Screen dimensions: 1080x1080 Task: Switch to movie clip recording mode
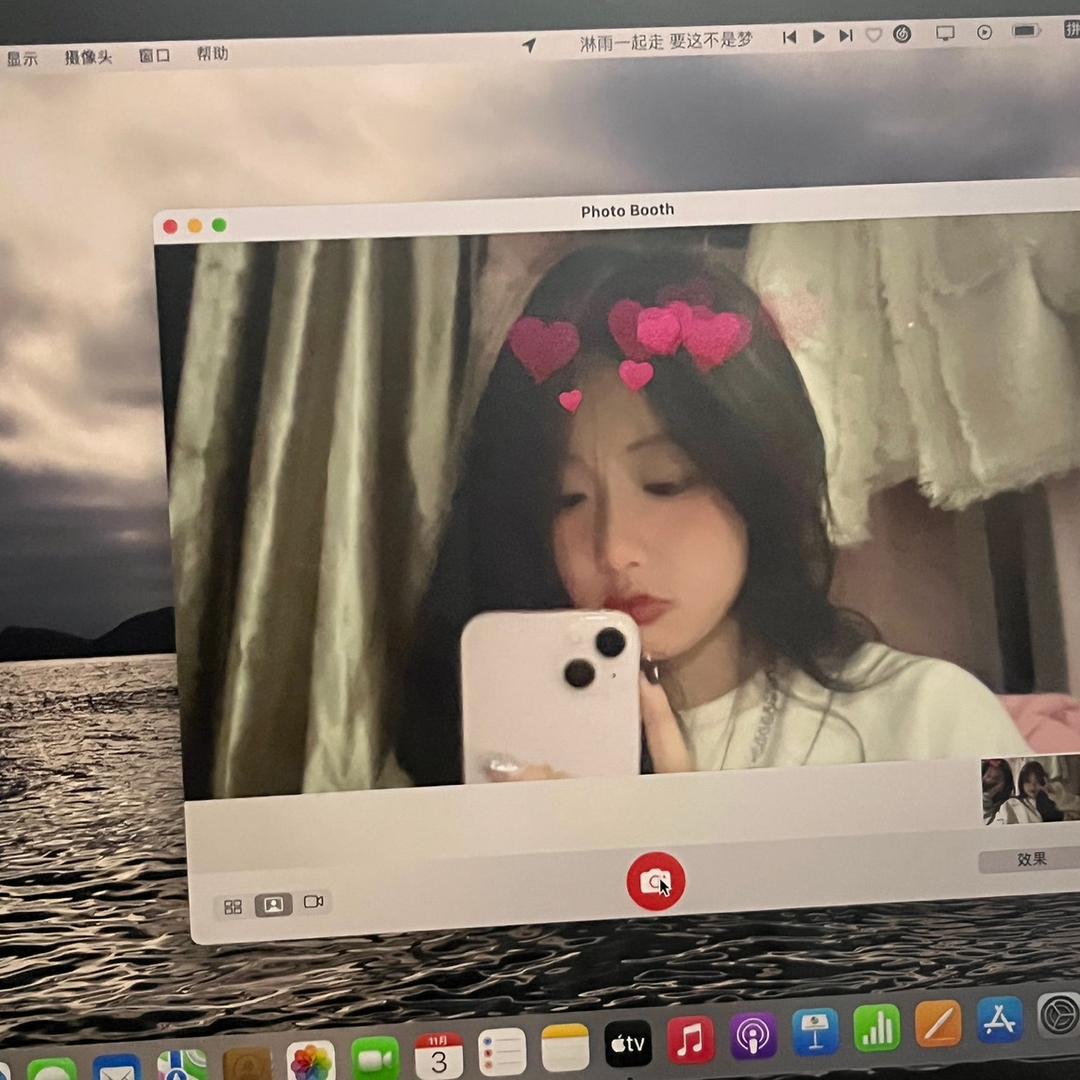313,902
